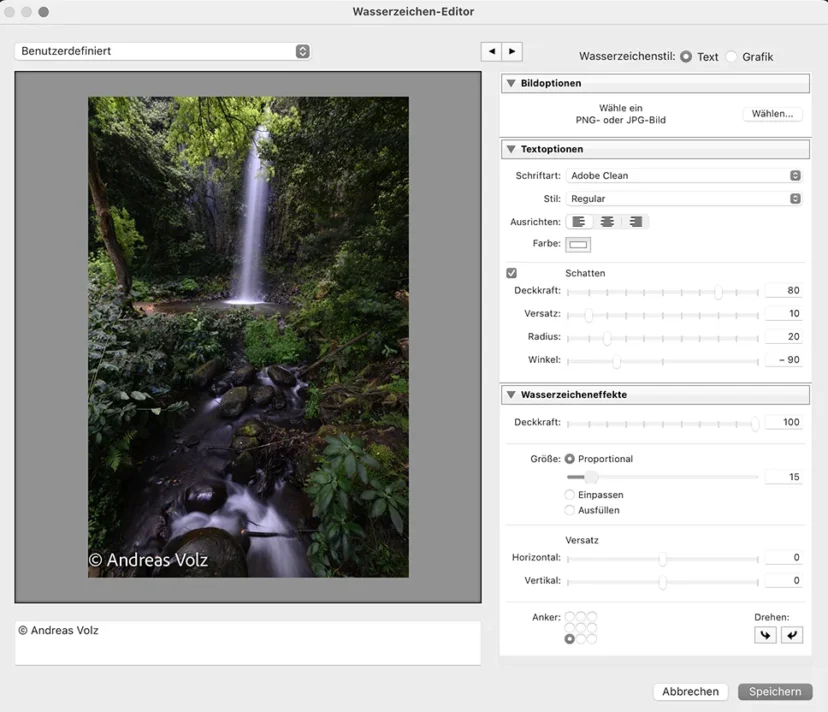Select Ausfüllen size option
The height and width of the screenshot is (712, 828).
point(569,510)
